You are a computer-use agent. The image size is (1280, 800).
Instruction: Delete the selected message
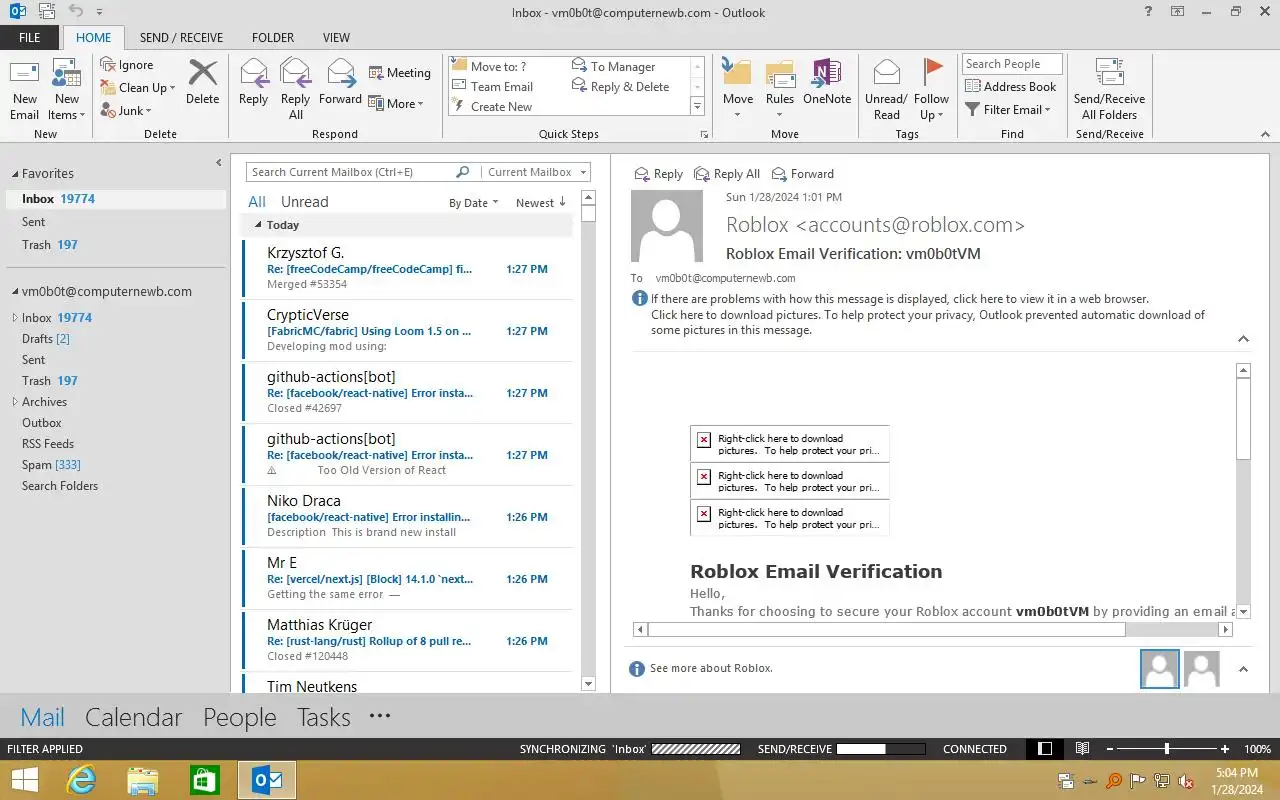click(203, 82)
